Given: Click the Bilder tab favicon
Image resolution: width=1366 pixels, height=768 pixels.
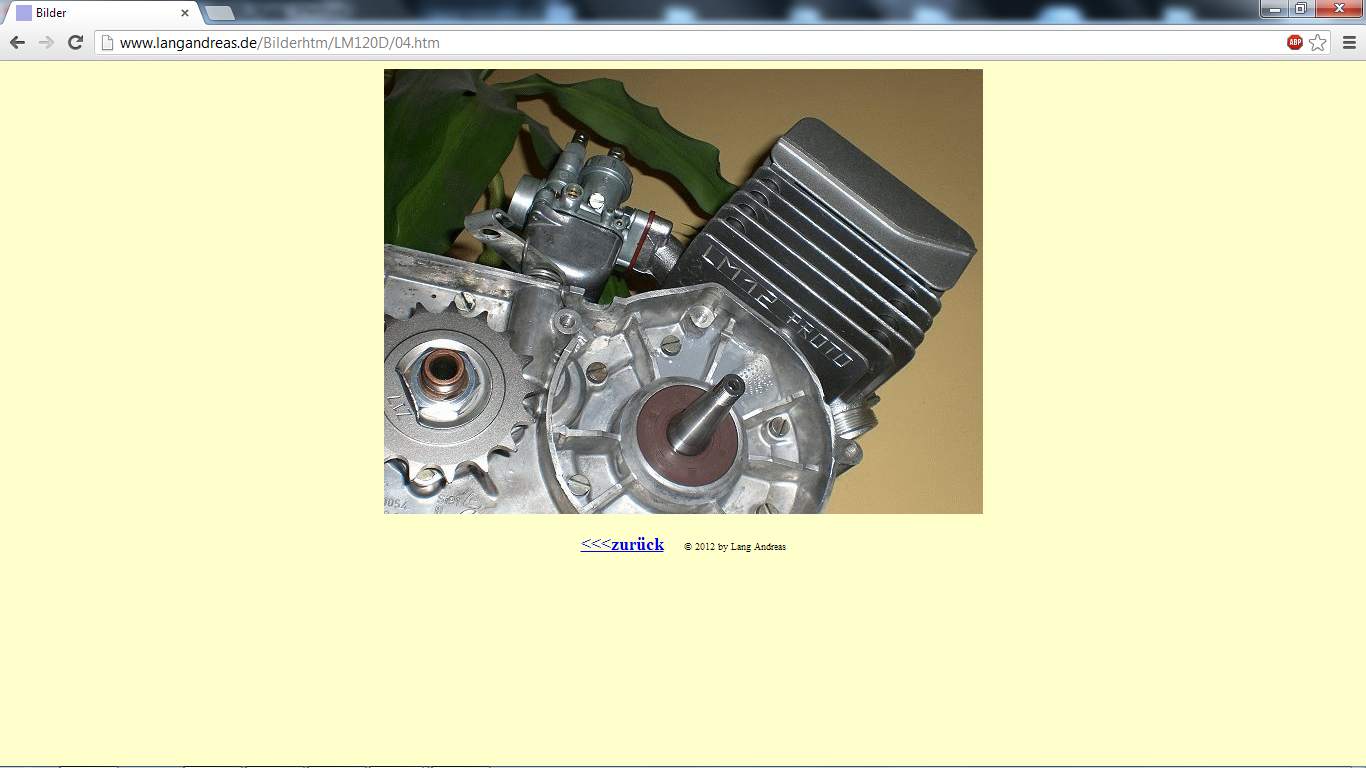Looking at the screenshot, I should (24, 13).
